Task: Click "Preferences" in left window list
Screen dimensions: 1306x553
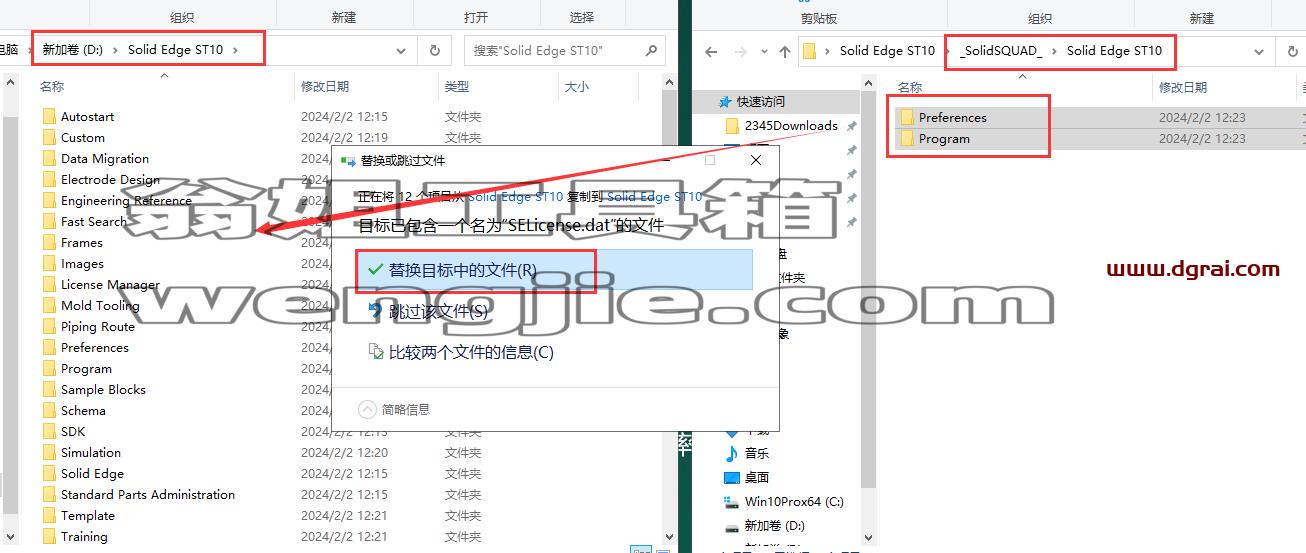Action: click(x=95, y=348)
